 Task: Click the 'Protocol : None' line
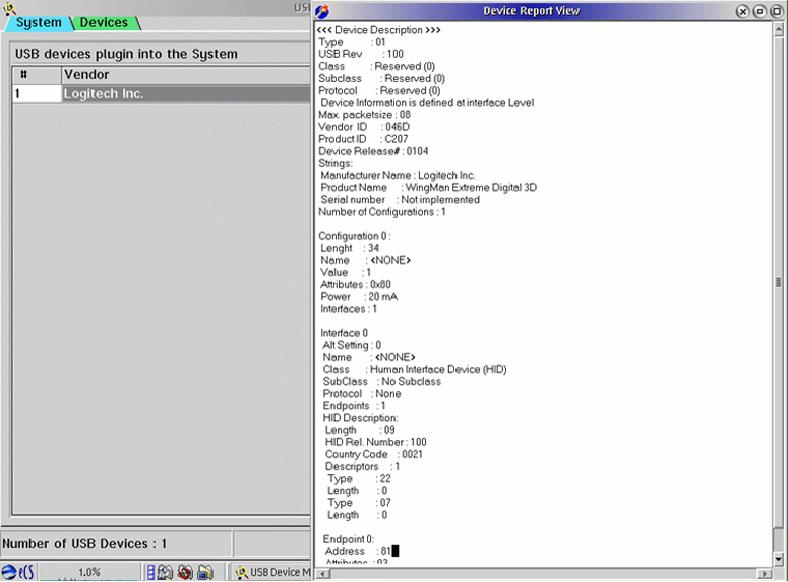362,394
